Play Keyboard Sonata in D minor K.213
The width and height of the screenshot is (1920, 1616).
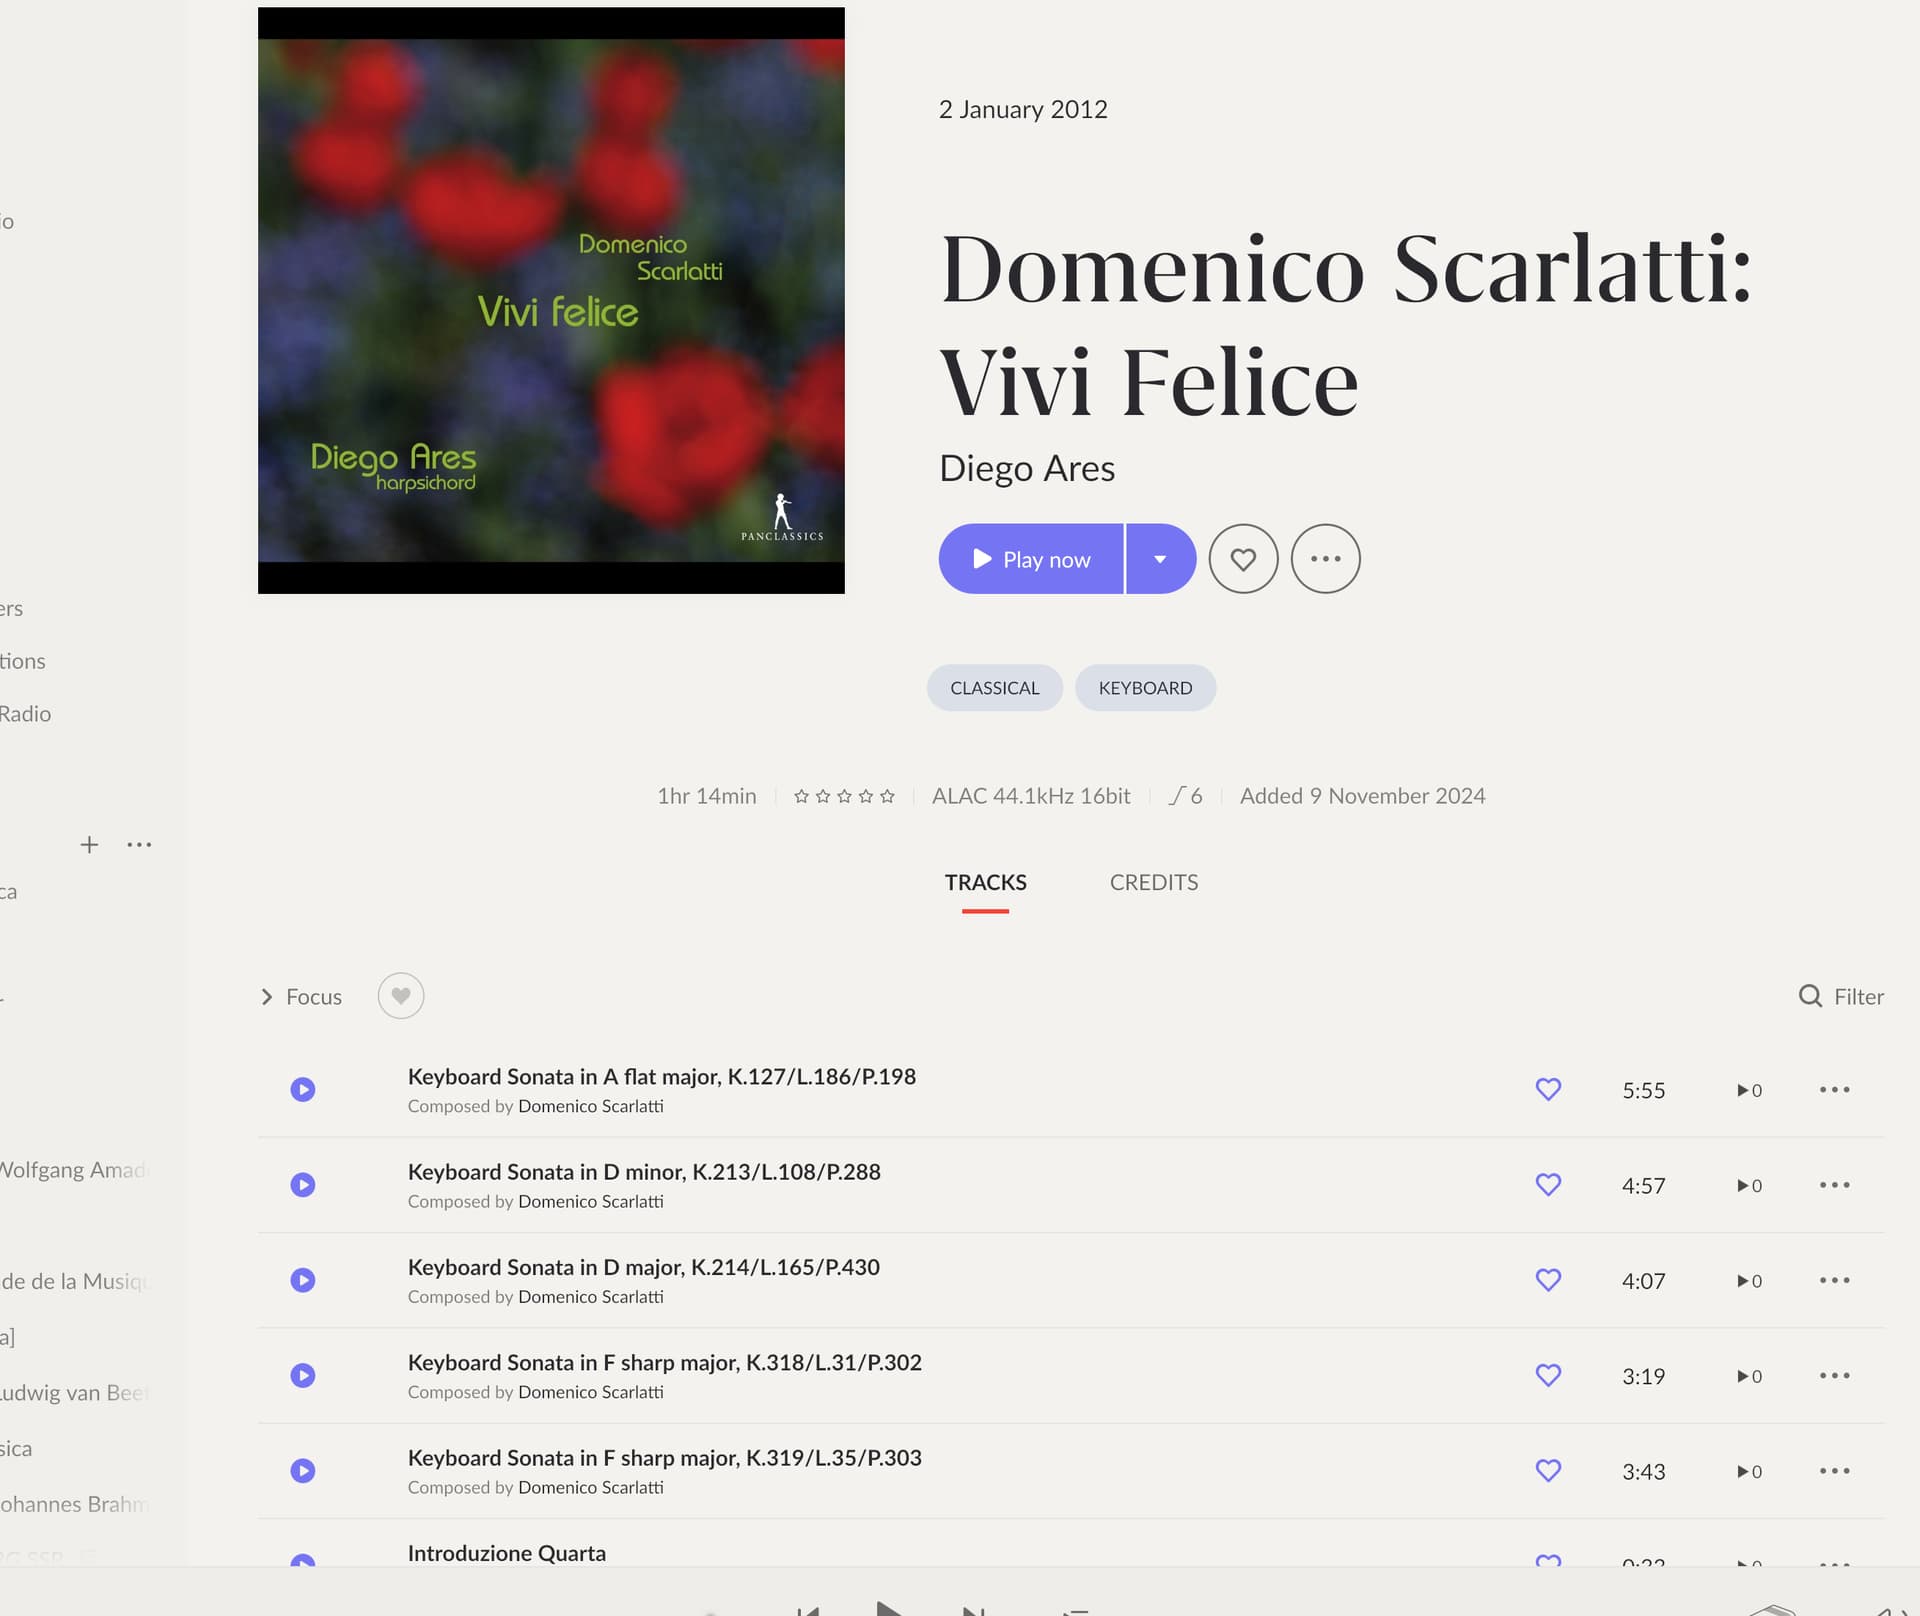click(303, 1185)
